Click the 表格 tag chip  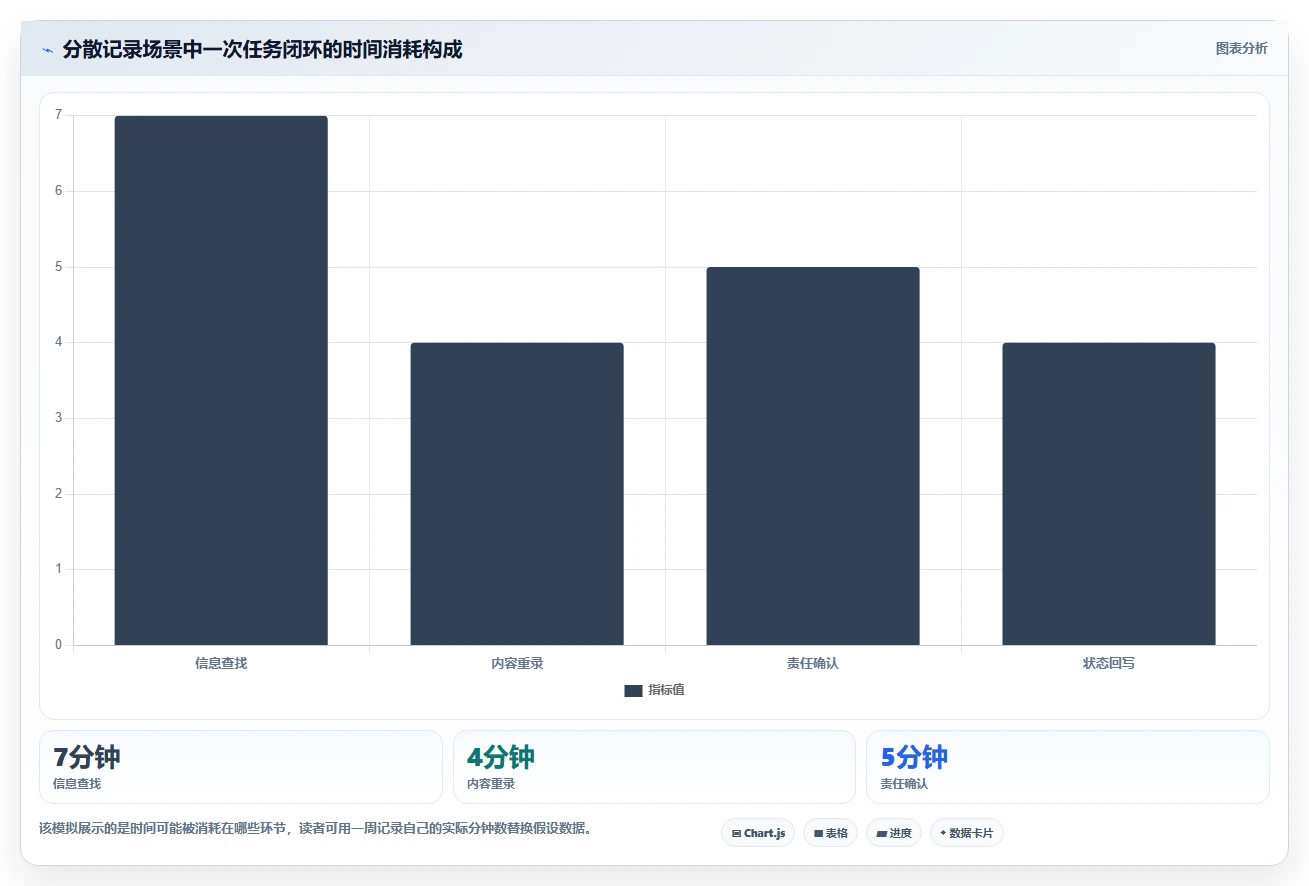pyautogui.click(x=830, y=833)
